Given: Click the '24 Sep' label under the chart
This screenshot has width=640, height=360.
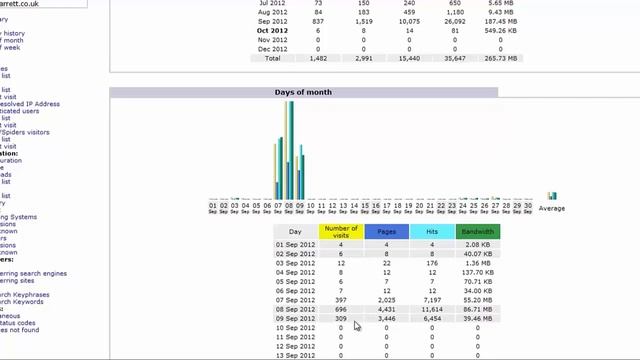Looking at the screenshot, I should 462,208.
